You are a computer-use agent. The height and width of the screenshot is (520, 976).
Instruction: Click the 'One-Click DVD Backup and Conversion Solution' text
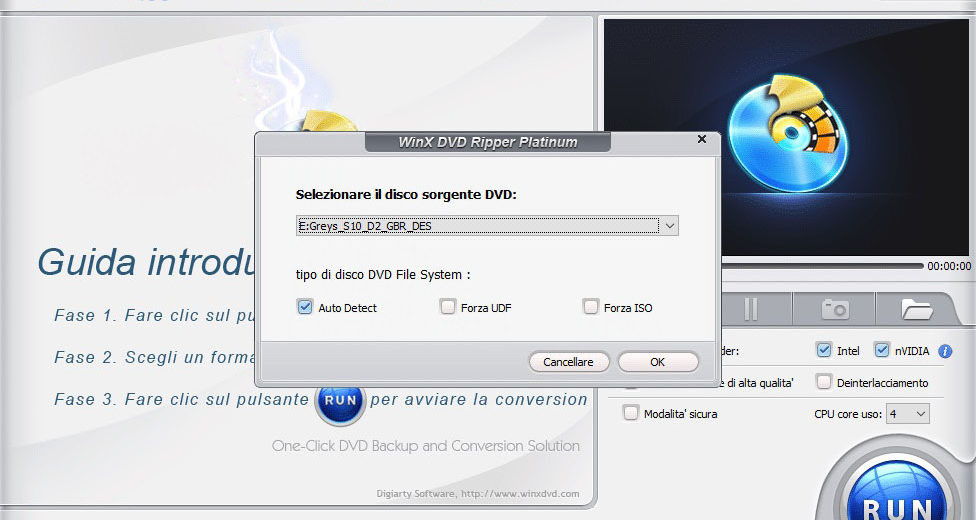426,446
